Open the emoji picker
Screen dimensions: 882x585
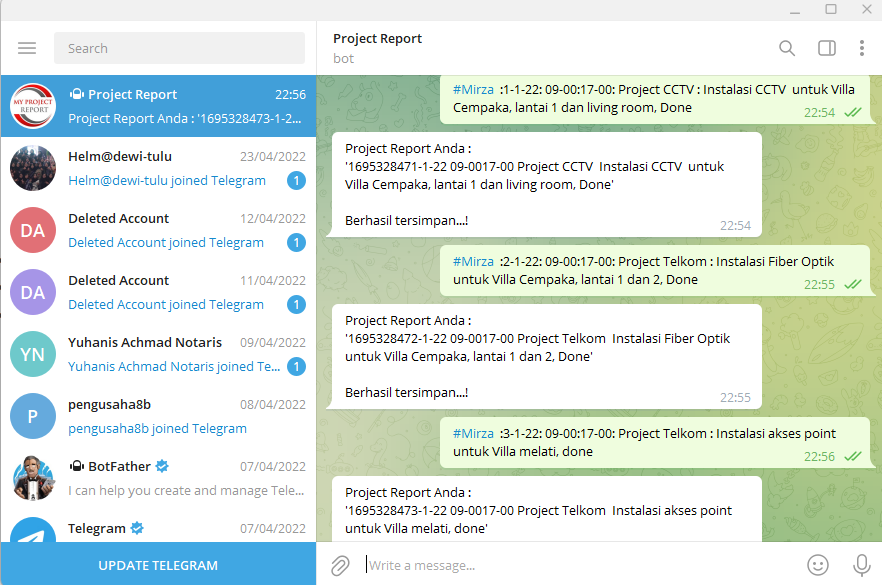[818, 565]
